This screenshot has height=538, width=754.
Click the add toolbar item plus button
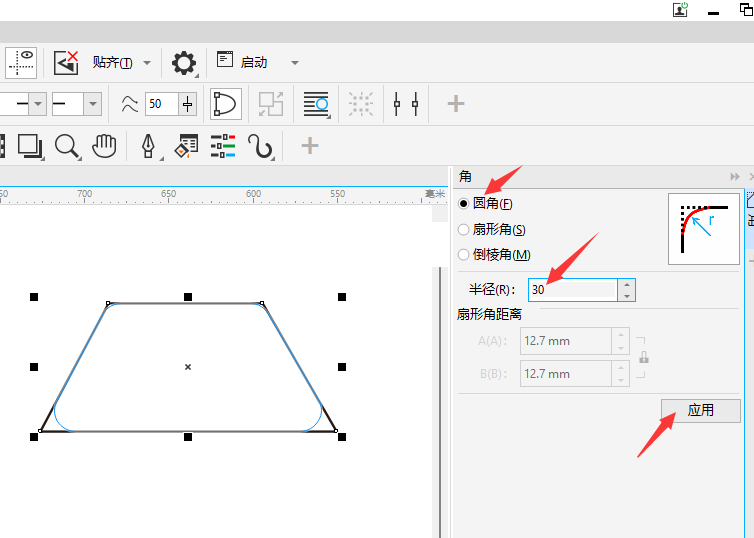click(455, 104)
